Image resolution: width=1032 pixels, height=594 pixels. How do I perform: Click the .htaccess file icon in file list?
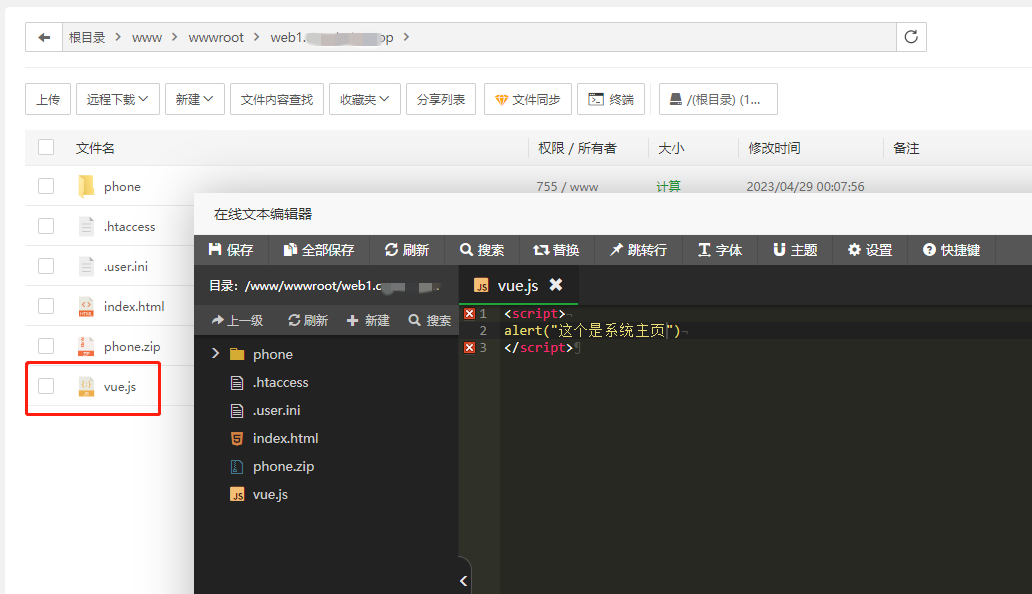point(86,226)
